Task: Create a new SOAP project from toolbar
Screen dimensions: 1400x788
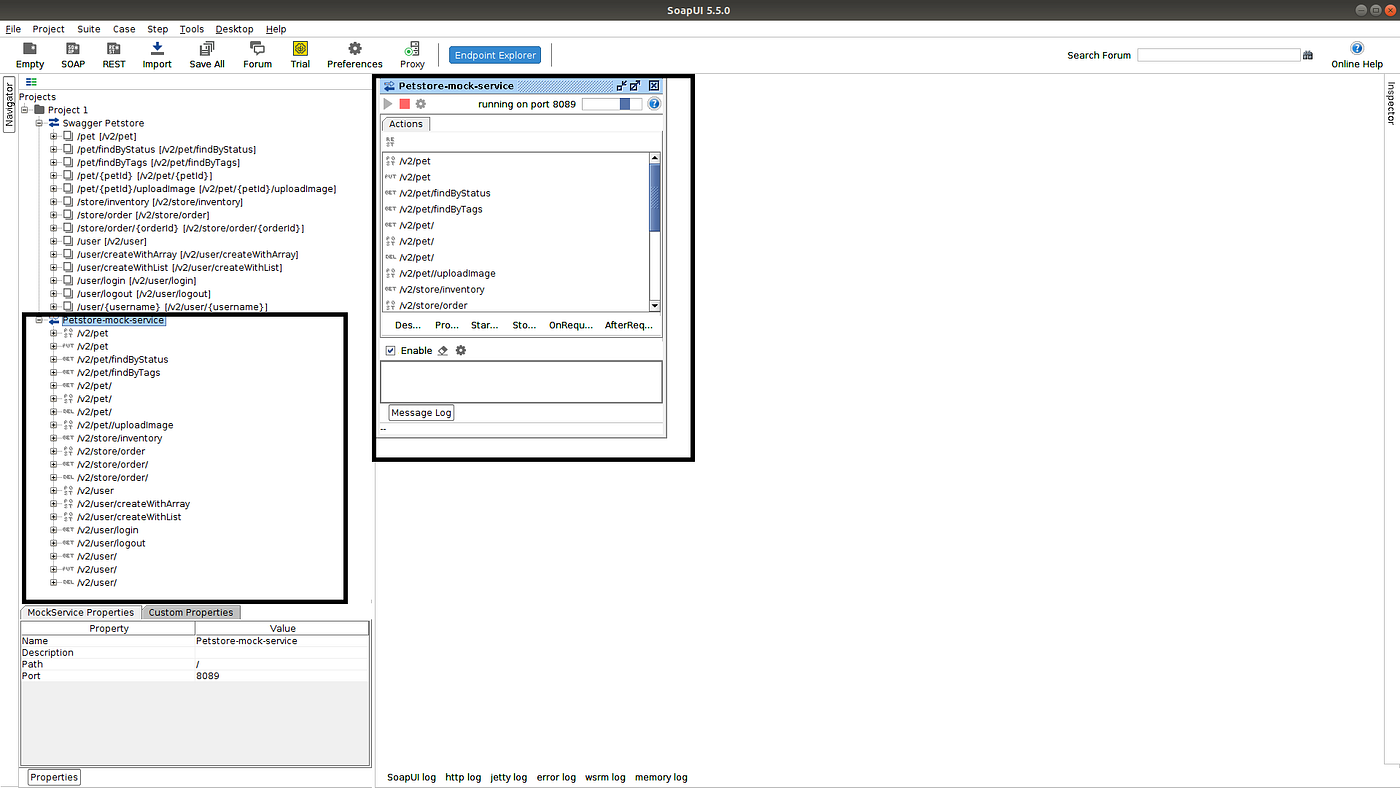Action: point(73,48)
